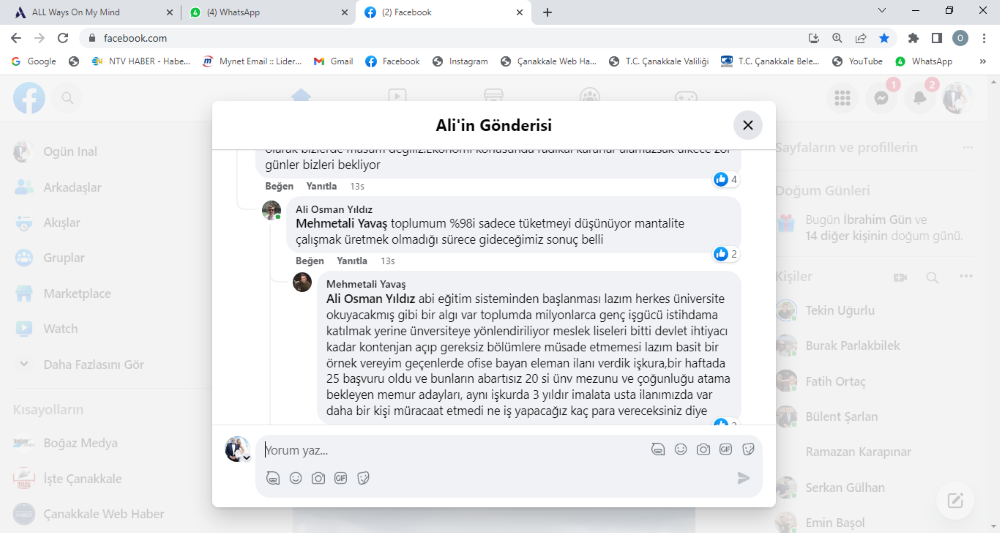Screen dimensions: 1000x533
Task: Close the Ali'in Gönderisi dialog
Action: click(748, 125)
